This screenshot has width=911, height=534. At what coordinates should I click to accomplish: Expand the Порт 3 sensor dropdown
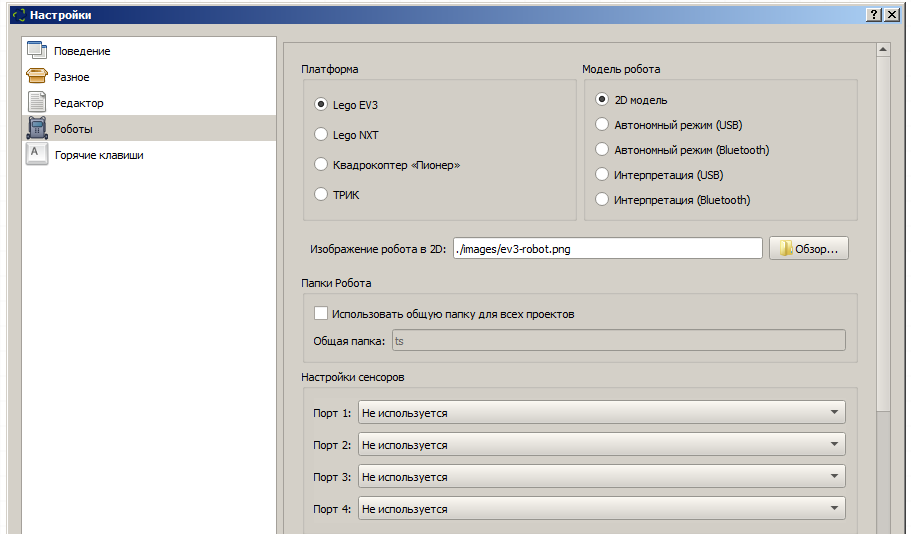pos(601,476)
